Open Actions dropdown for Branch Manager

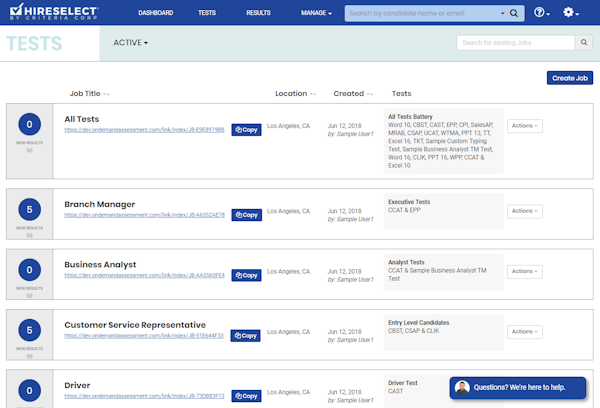pos(525,211)
